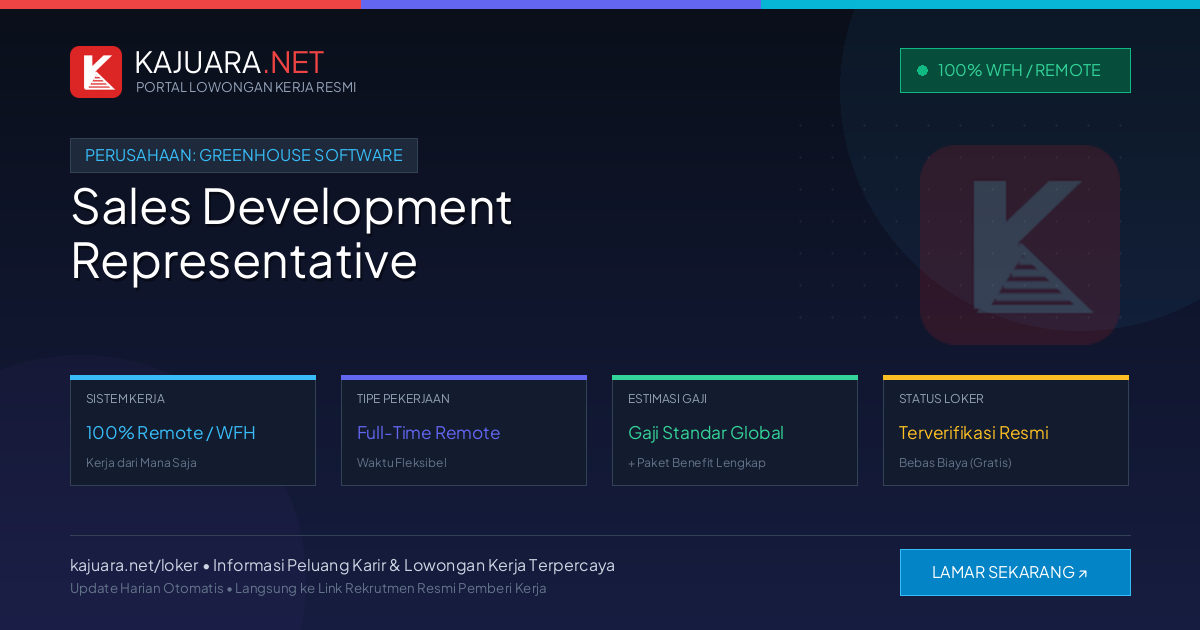Click the Full-Time Remote value
This screenshot has height=630, width=1200.
click(428, 433)
